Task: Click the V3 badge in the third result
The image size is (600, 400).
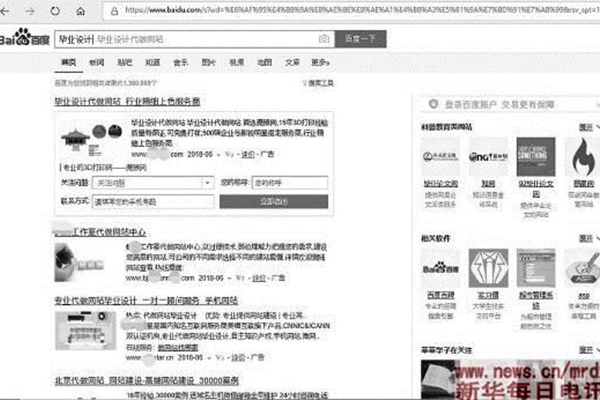Action: coord(220,358)
